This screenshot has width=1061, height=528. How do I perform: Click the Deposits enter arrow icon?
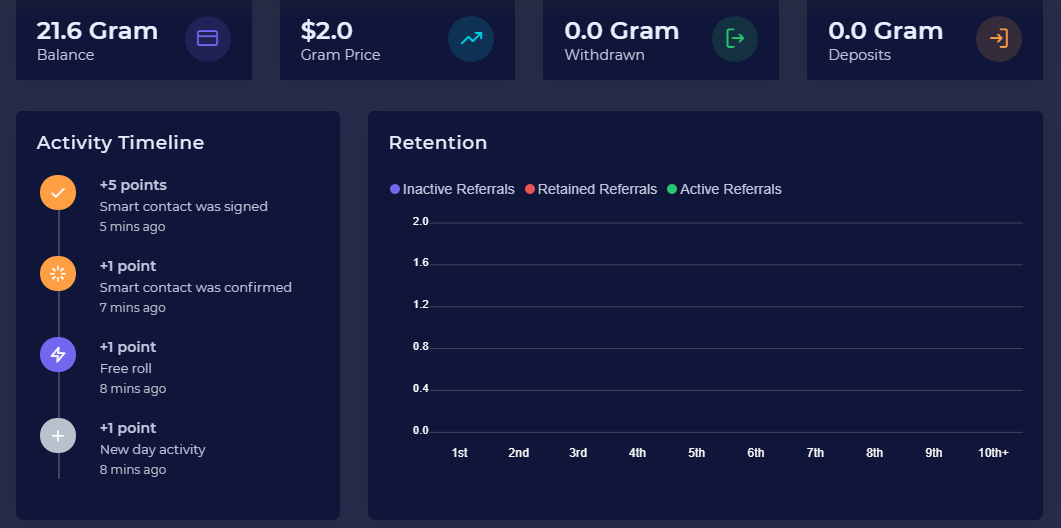tap(998, 39)
